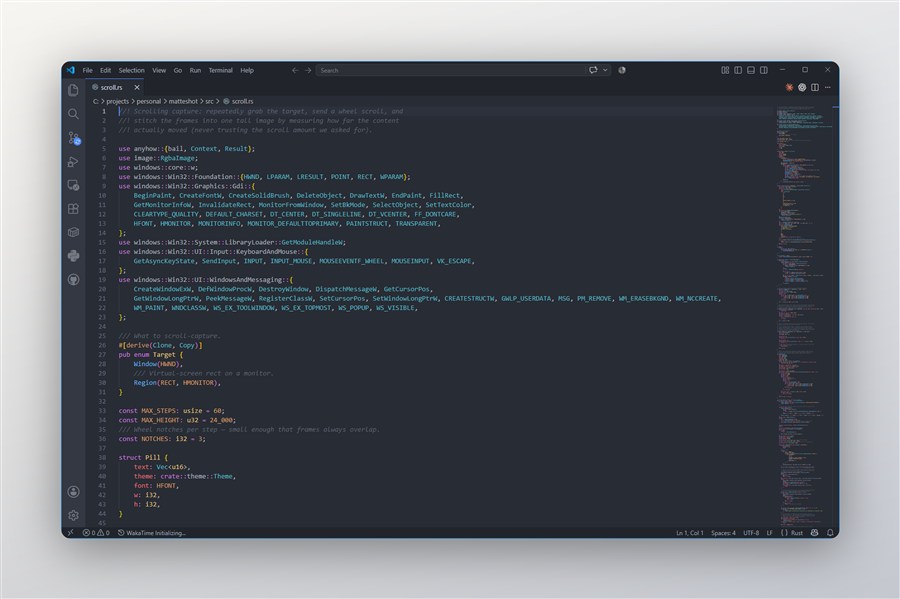Open the Accounts menu icon
900x599 pixels.
(73, 492)
